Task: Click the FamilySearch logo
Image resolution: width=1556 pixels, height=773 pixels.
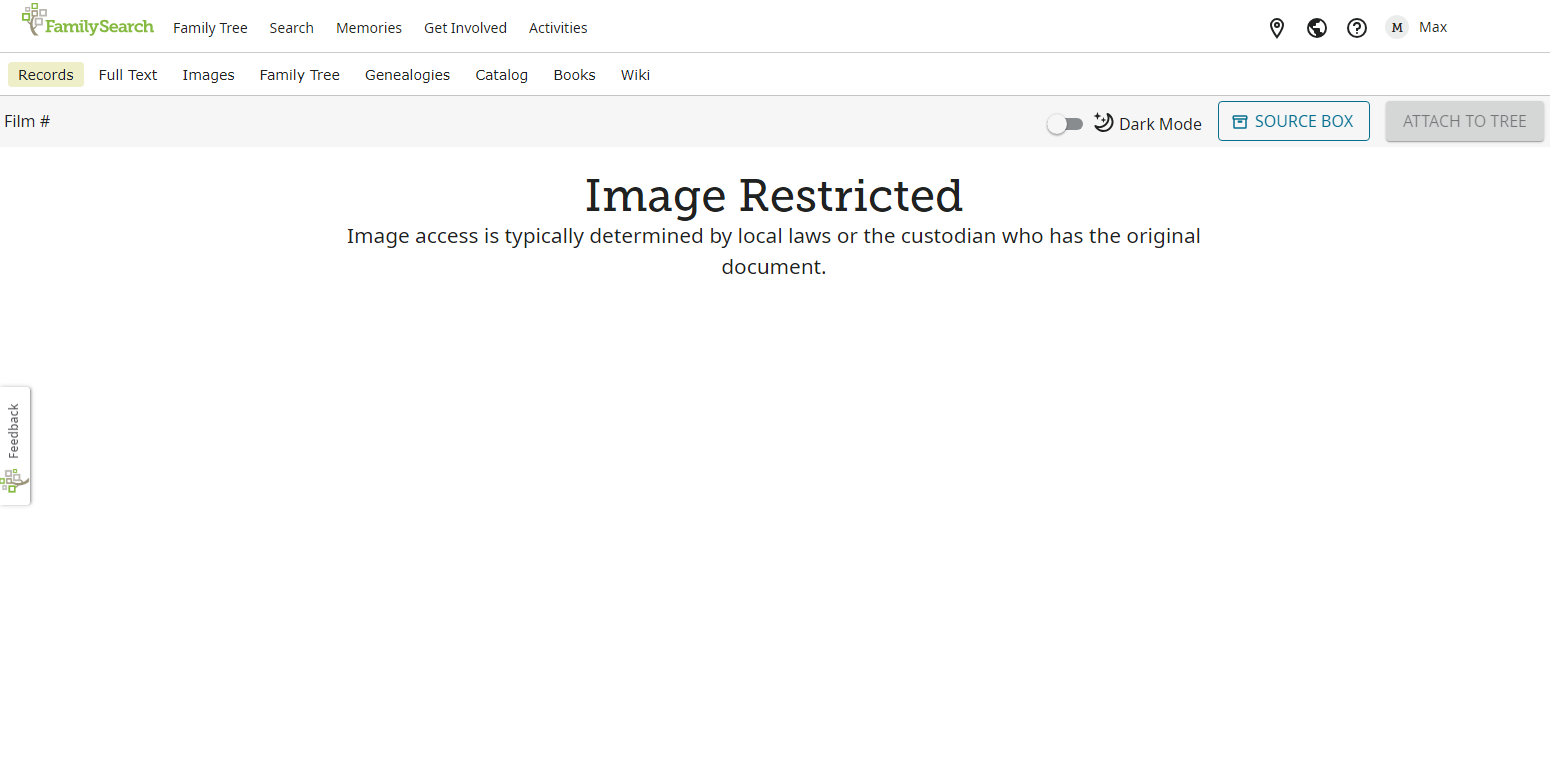Action: (x=87, y=22)
